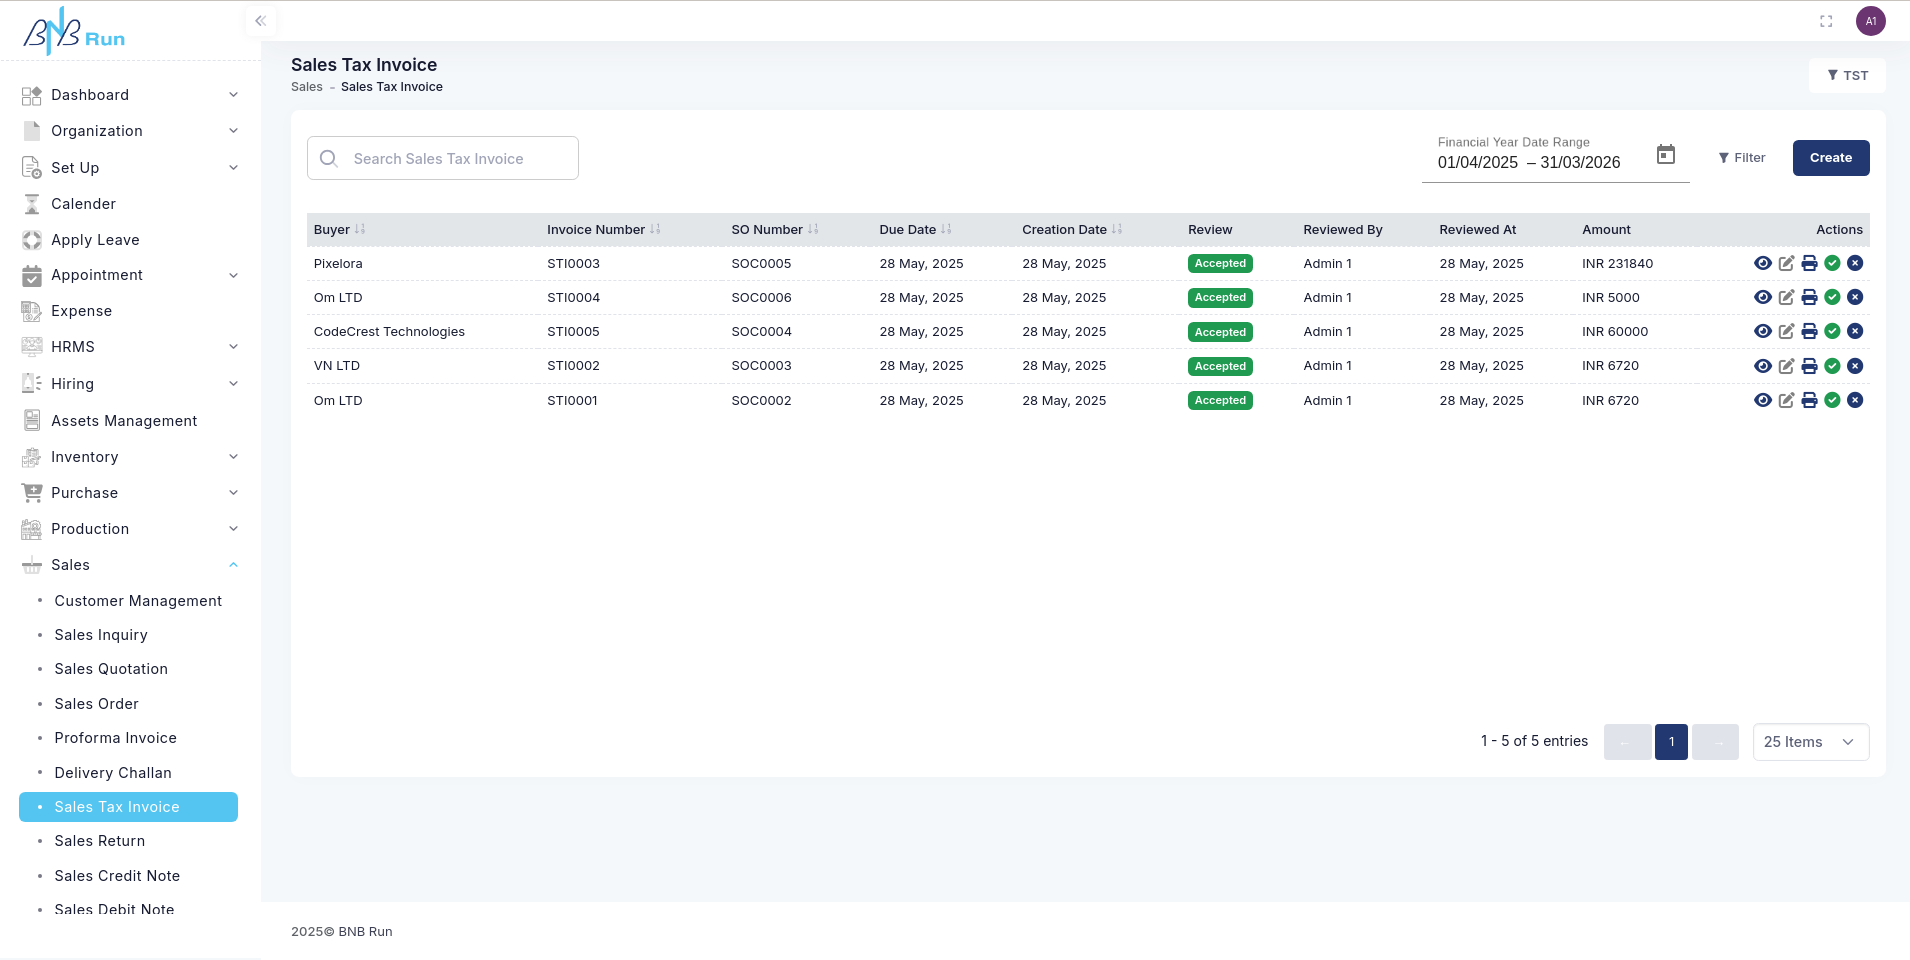Focus the Search Sales Tax Invoice field
This screenshot has height=960, width=1910.
pyautogui.click(x=443, y=158)
